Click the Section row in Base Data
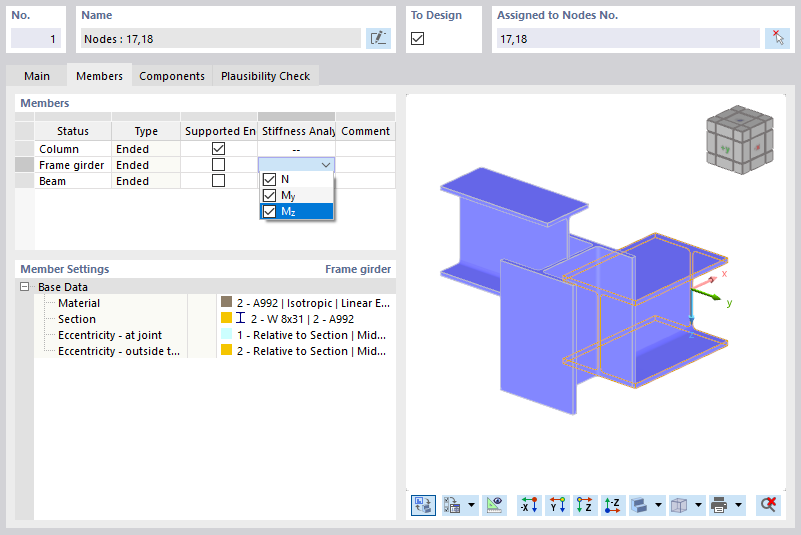 tap(215, 319)
